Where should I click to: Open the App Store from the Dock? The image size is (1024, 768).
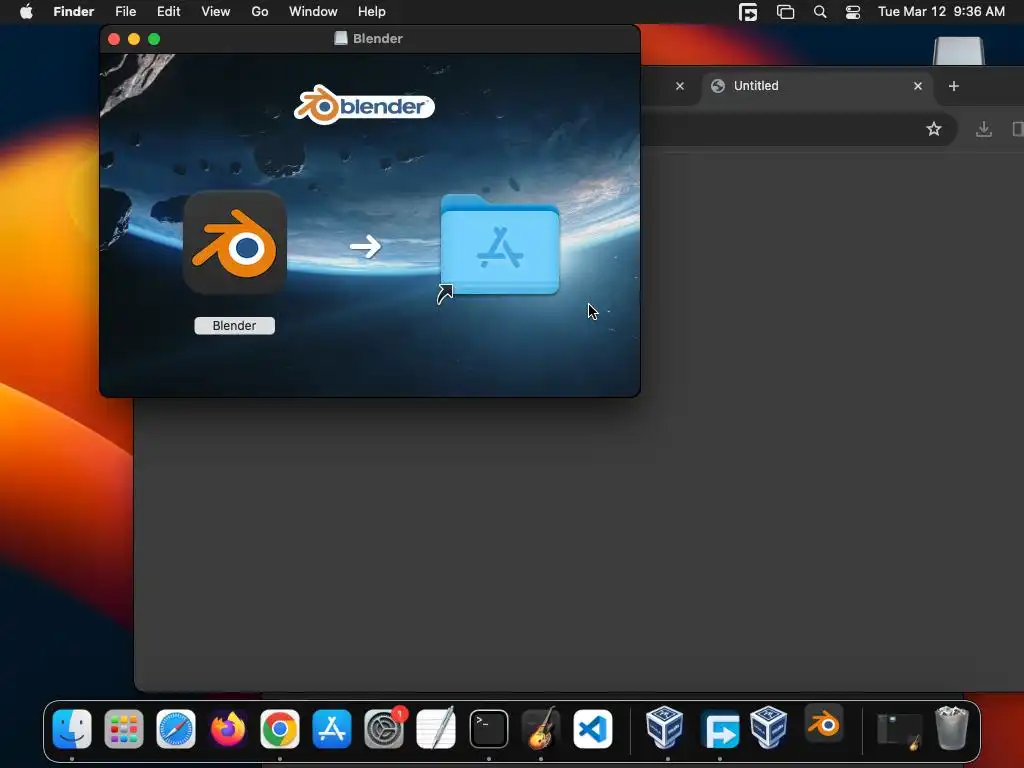332,729
